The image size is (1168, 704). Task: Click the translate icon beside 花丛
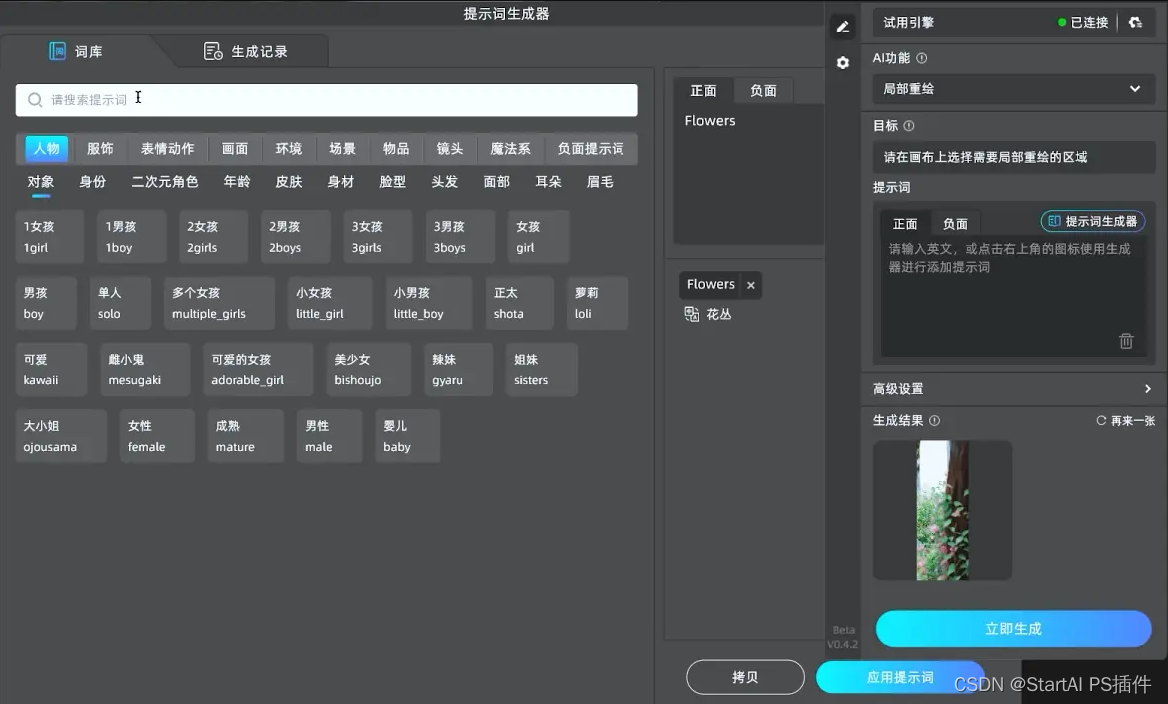[x=692, y=314]
